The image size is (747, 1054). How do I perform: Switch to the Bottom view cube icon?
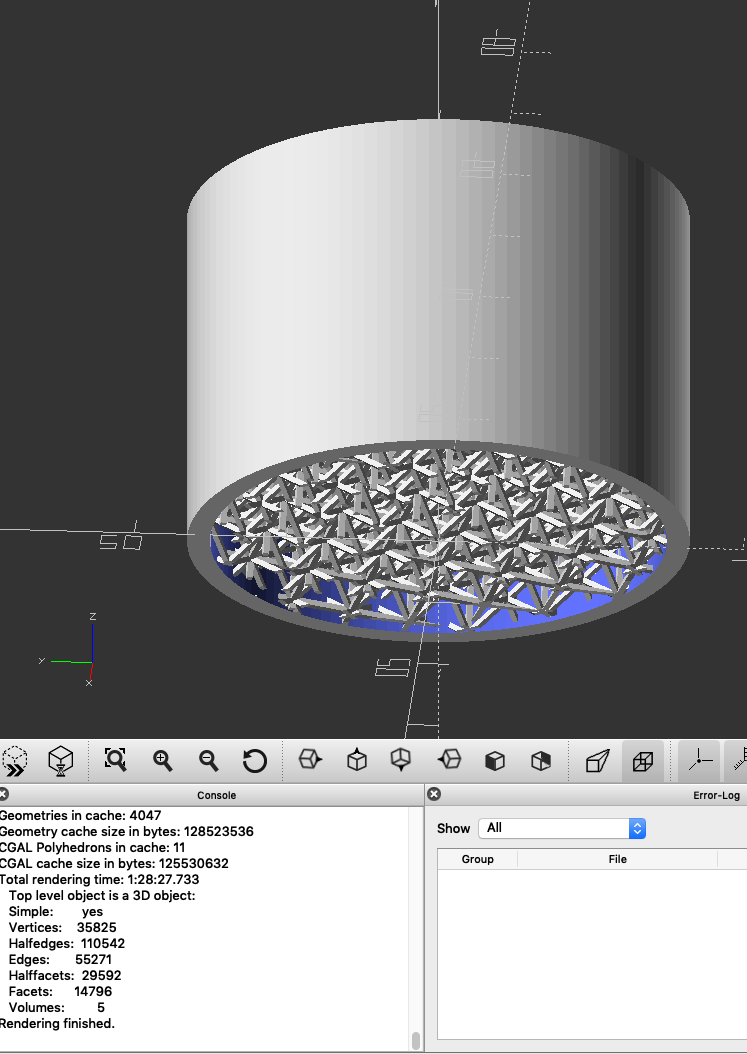[x=402, y=761]
